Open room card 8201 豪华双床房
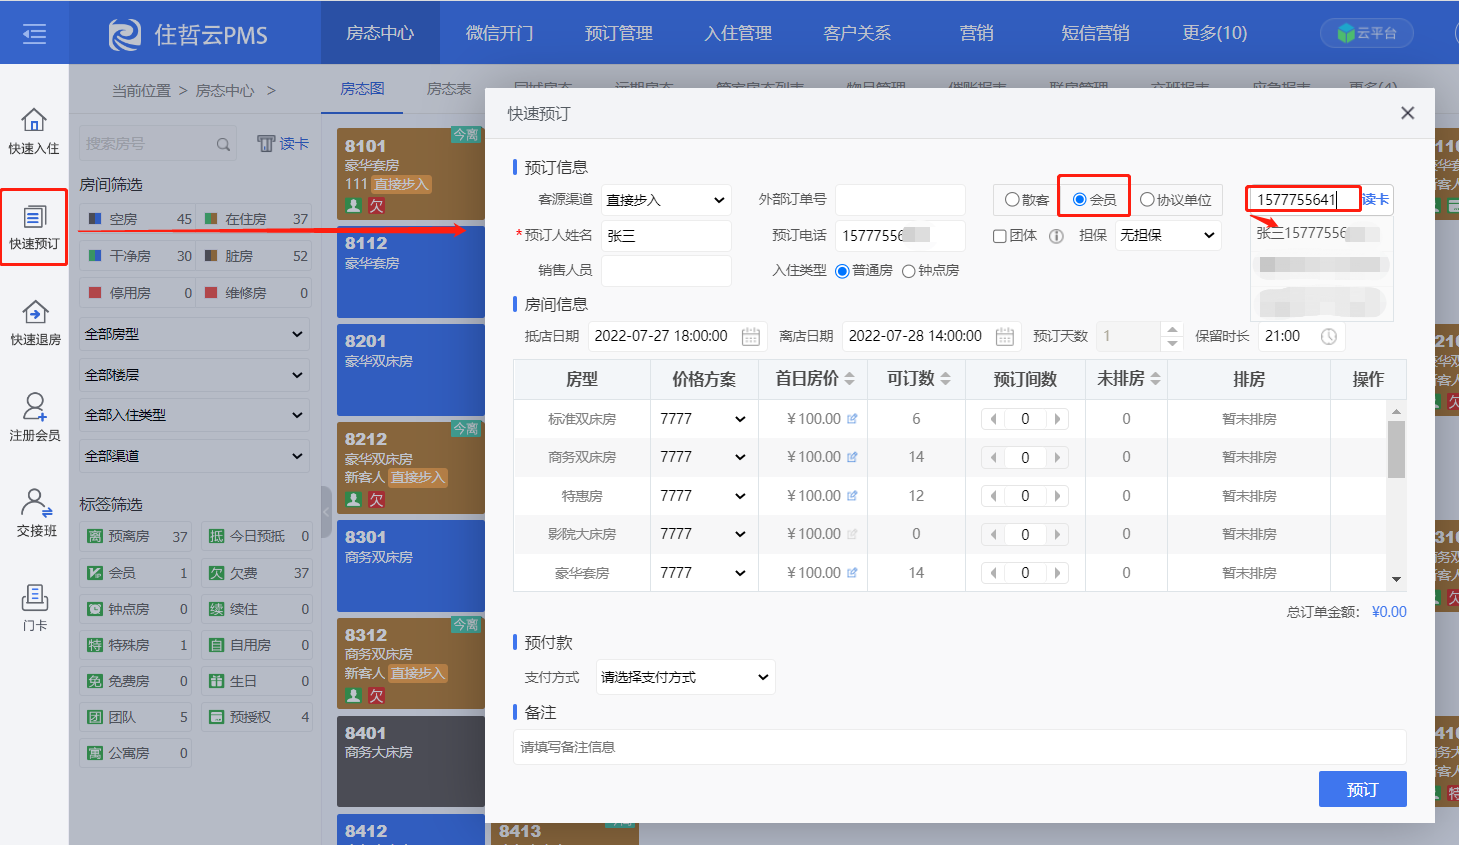 411,370
